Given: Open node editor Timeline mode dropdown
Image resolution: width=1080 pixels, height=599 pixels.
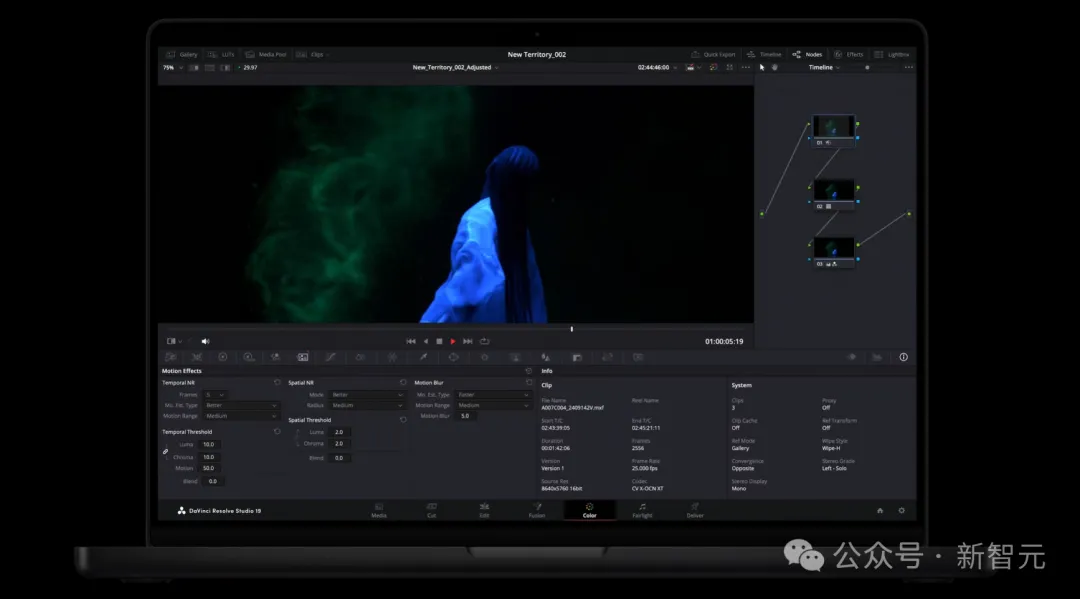Looking at the screenshot, I should tap(824, 67).
